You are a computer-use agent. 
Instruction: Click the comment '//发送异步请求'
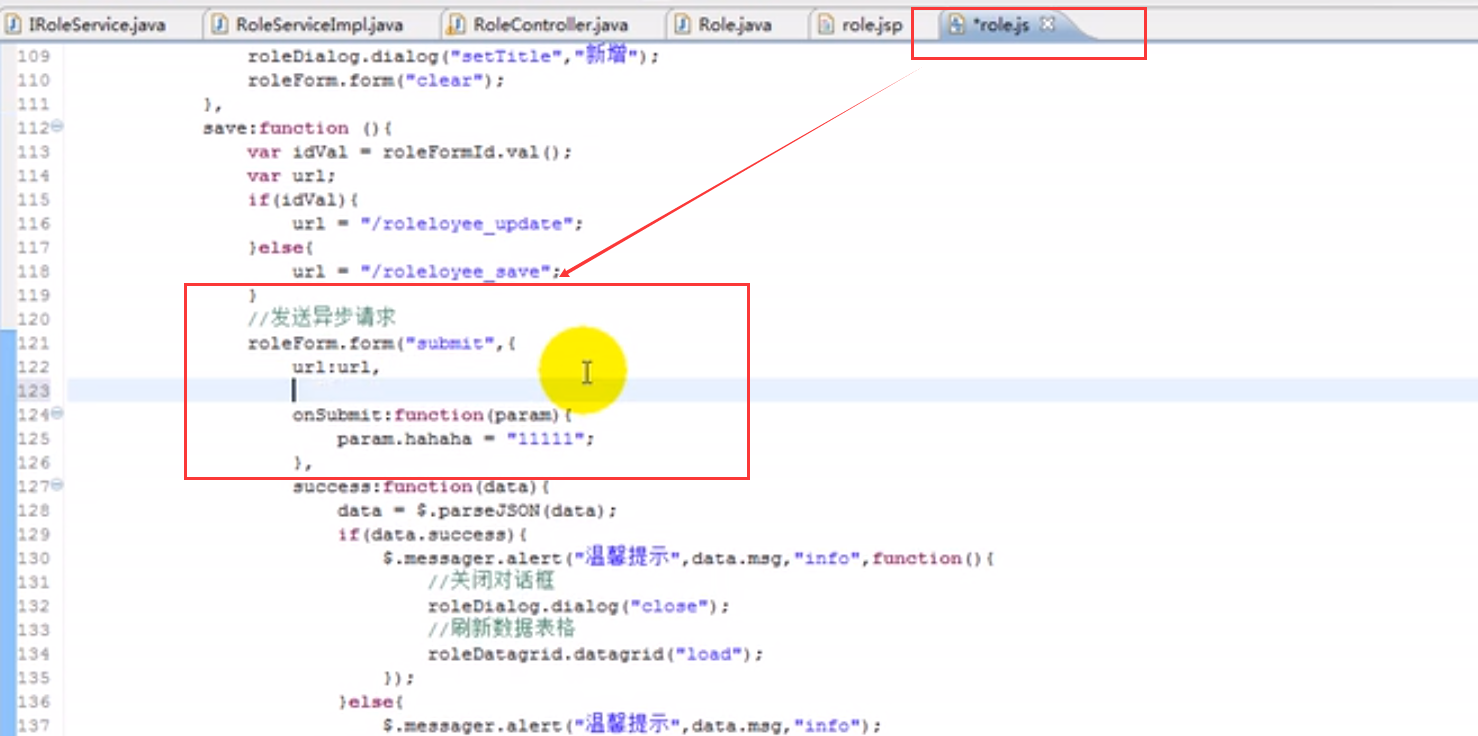321,318
